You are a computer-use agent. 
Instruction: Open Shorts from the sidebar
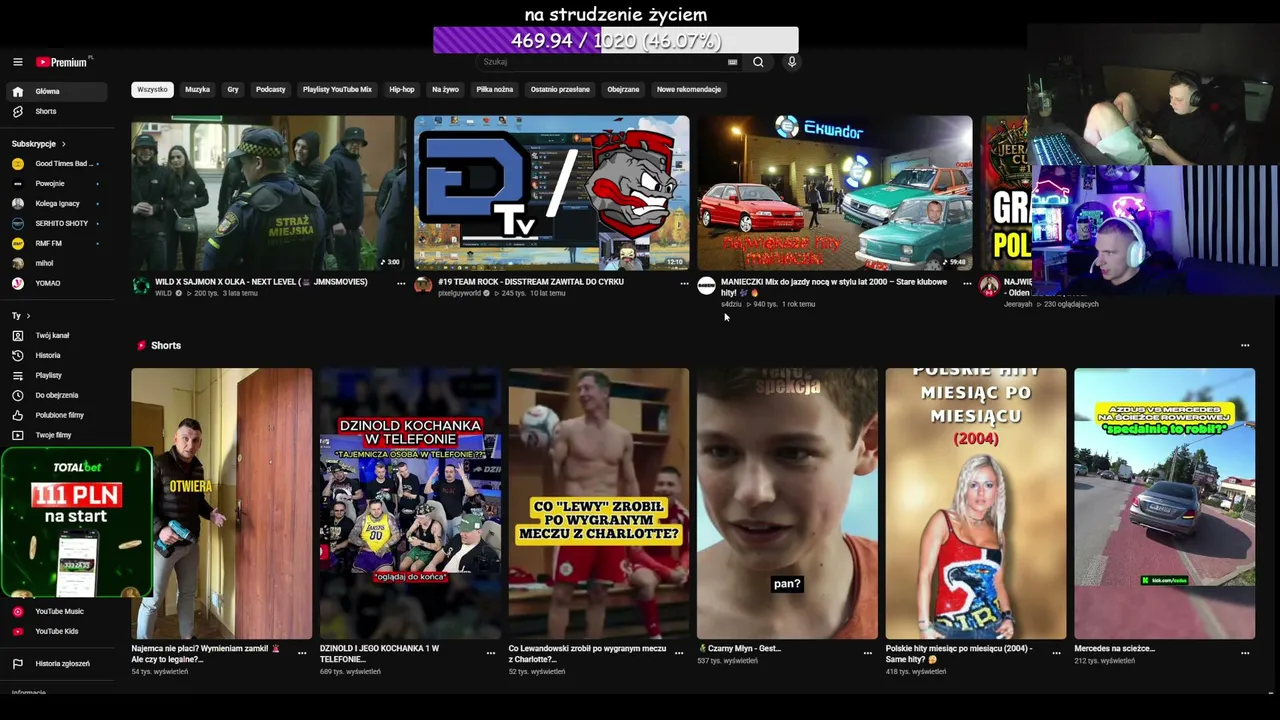click(55, 111)
